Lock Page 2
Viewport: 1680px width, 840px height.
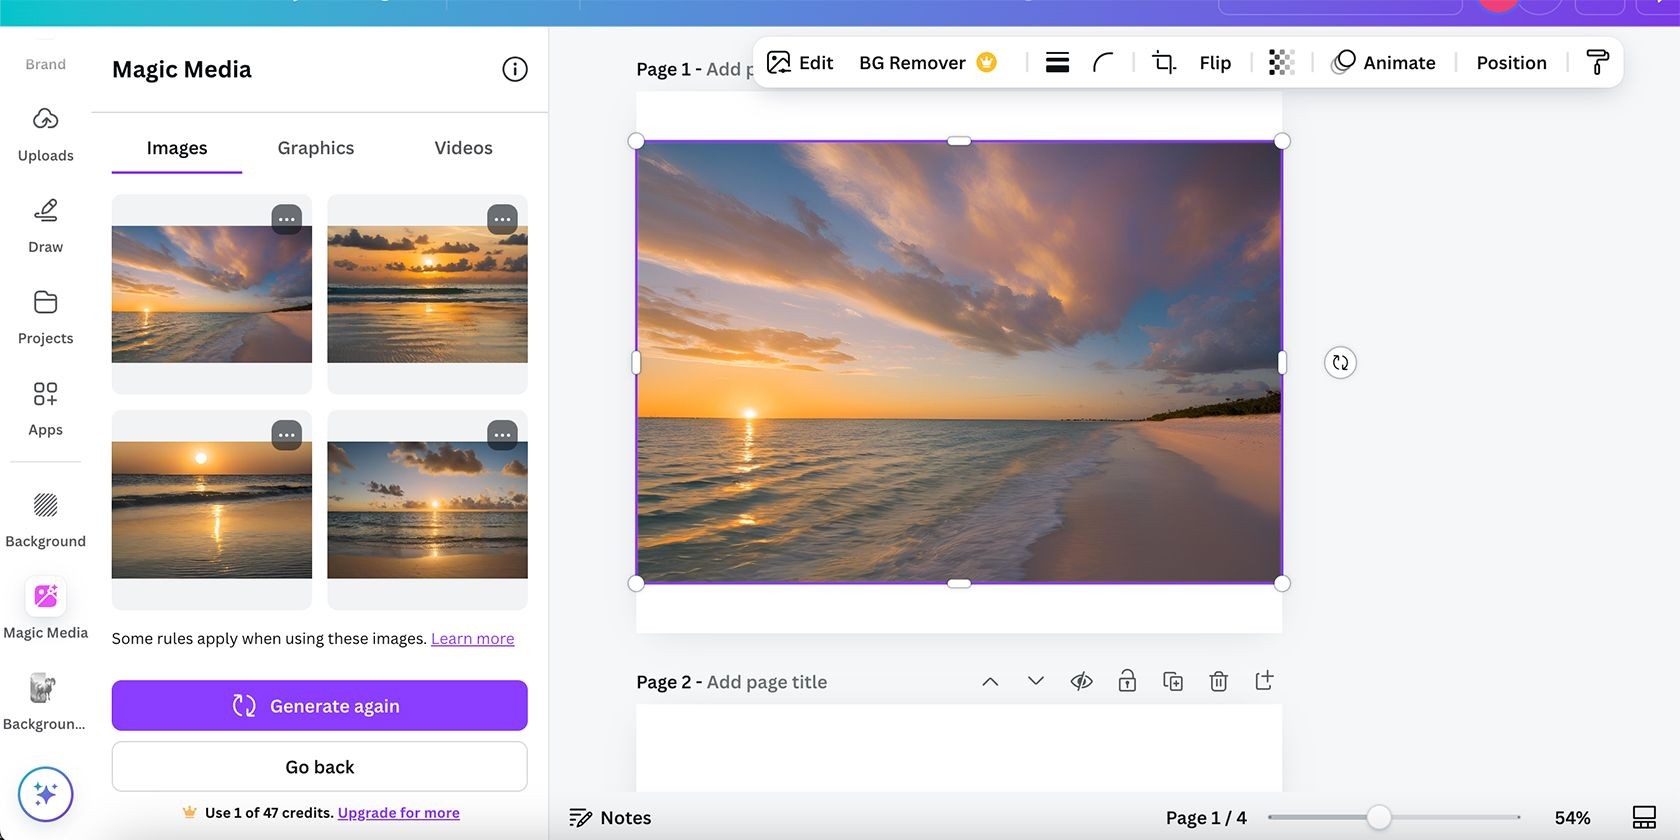click(1127, 681)
